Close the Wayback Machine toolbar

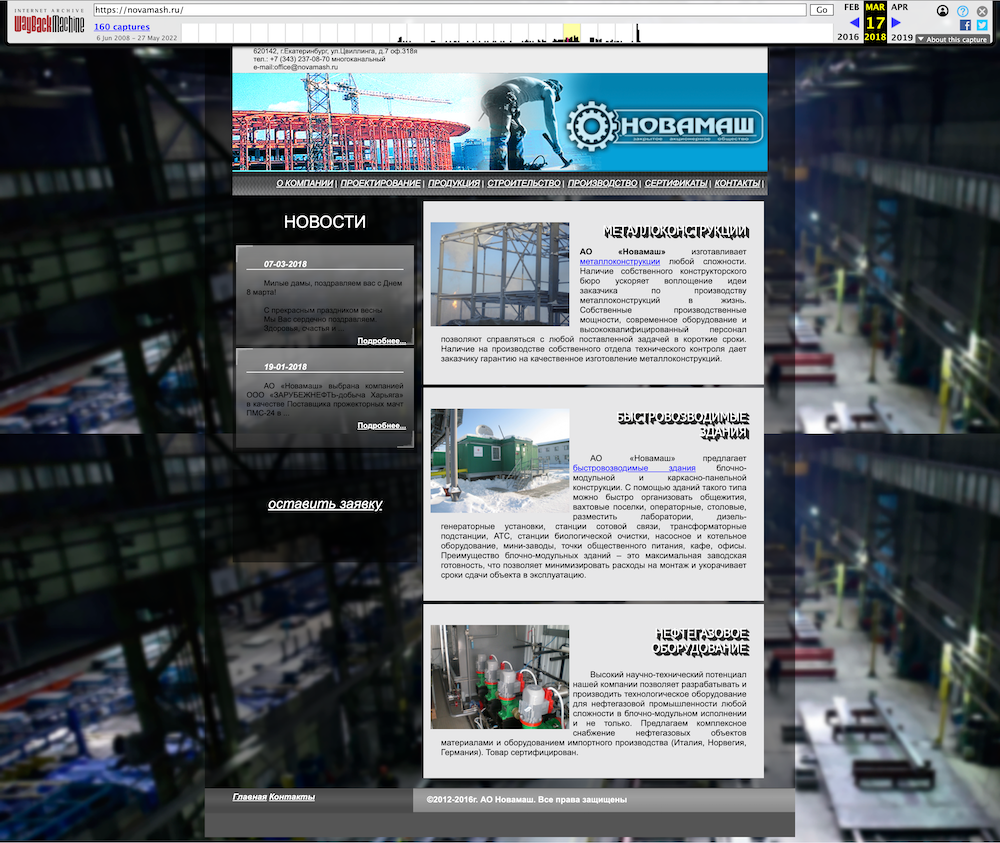tap(982, 11)
